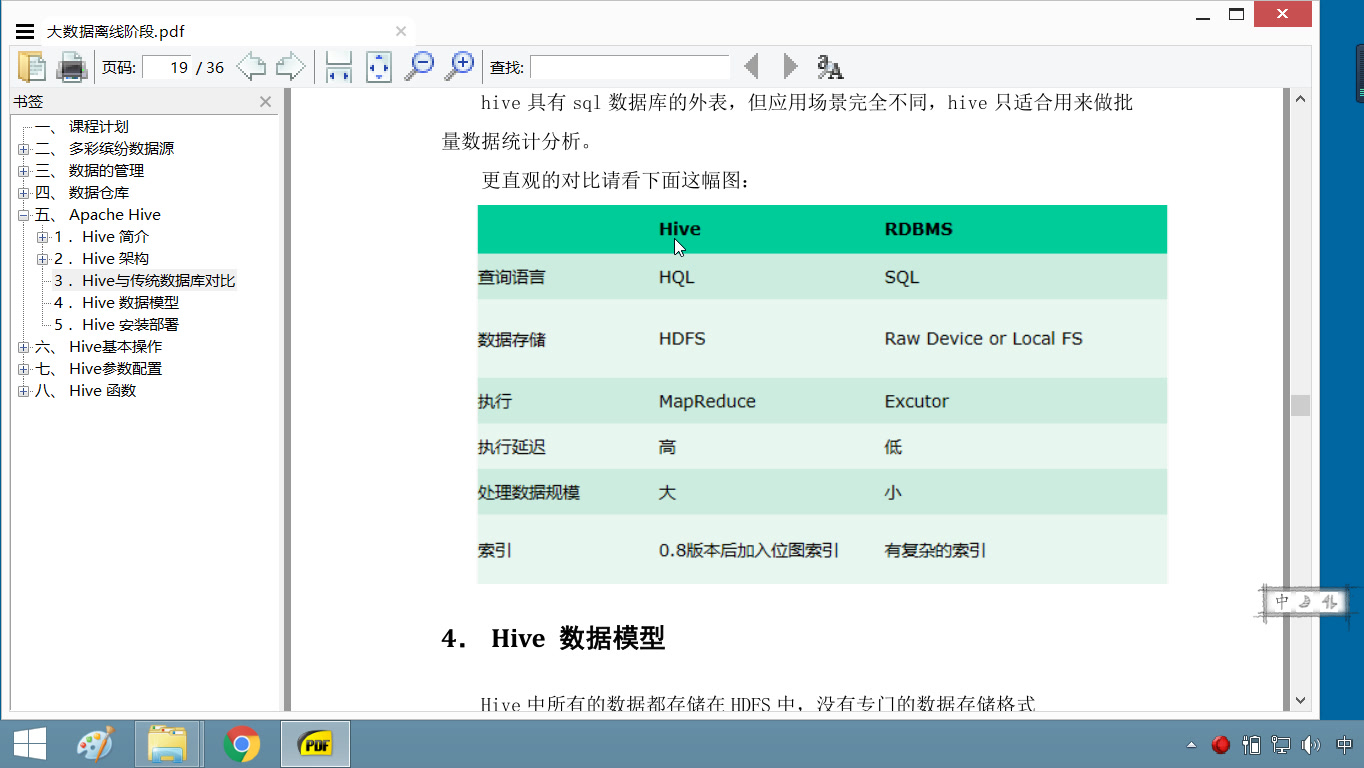Go to previous page with the back arrow

(250, 66)
